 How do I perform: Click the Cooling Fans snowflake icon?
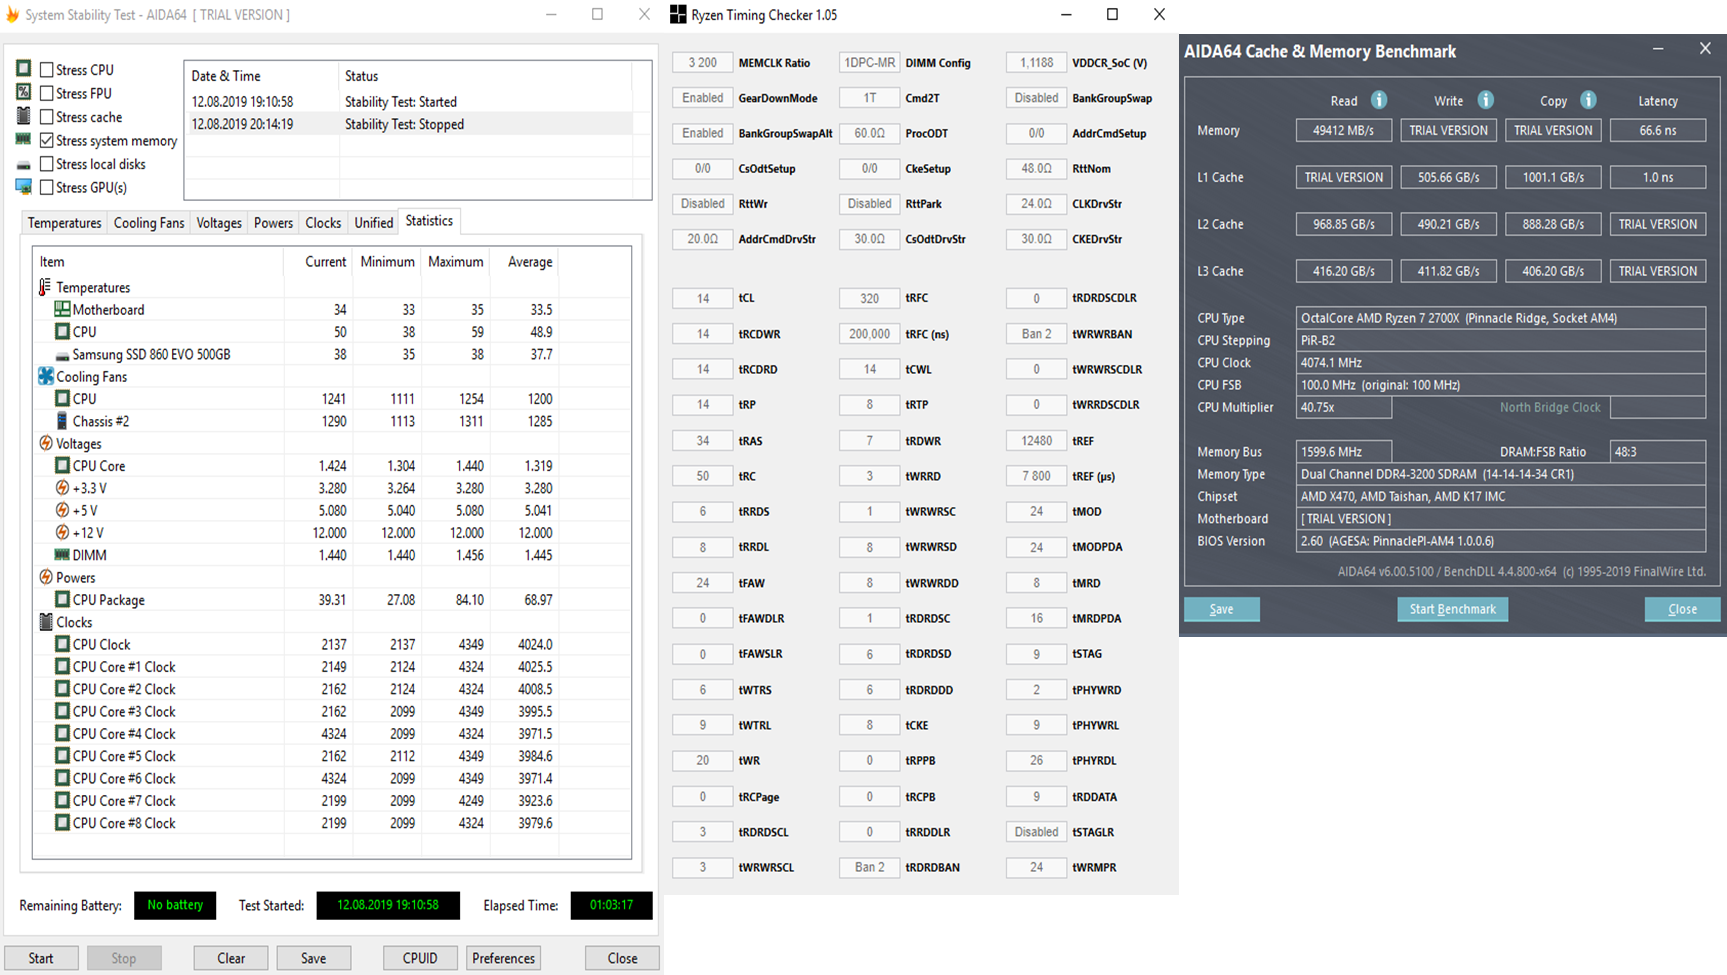46,376
